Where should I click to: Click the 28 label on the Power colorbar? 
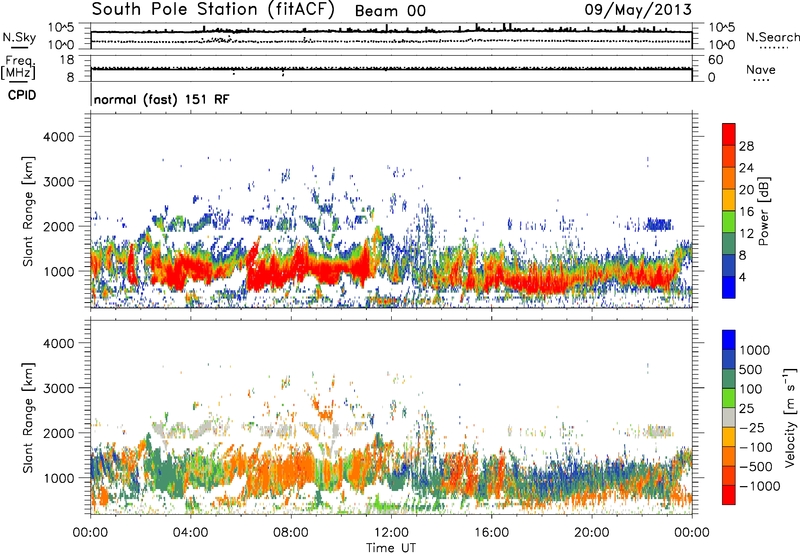click(746, 146)
